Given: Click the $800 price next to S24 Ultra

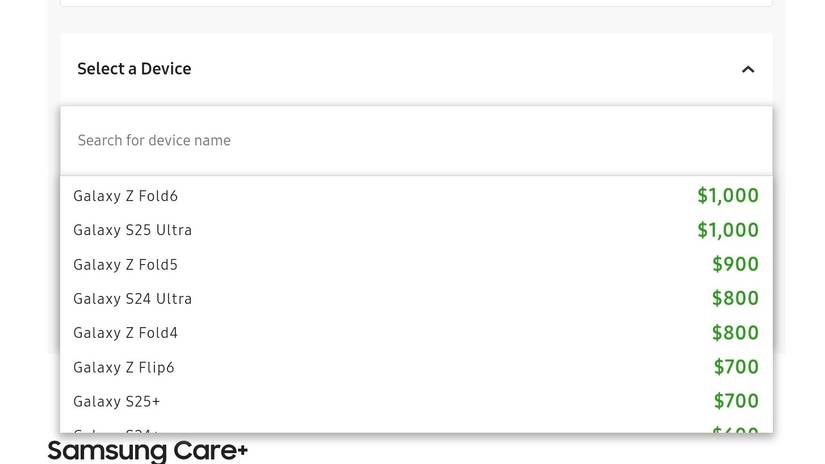Looking at the screenshot, I should click(x=735, y=299).
